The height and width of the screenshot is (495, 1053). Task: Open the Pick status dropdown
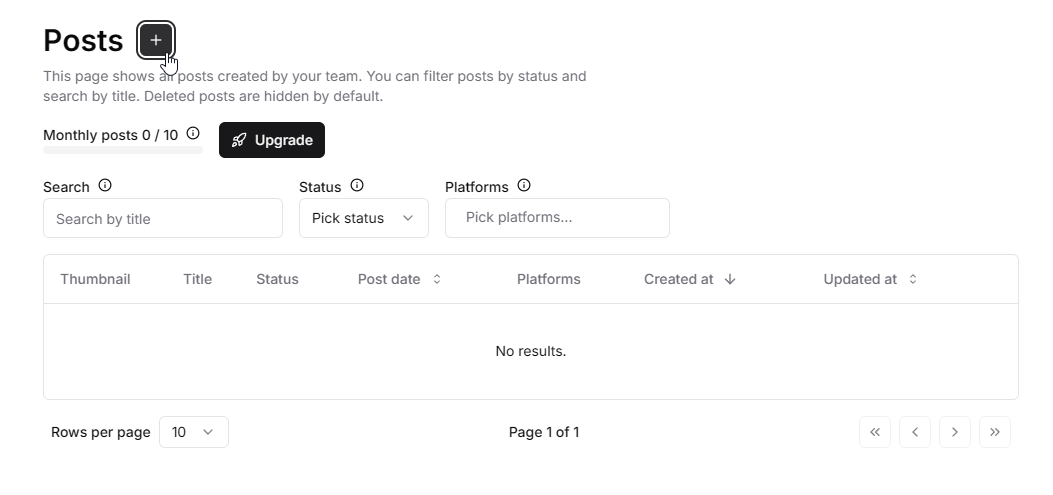point(364,218)
